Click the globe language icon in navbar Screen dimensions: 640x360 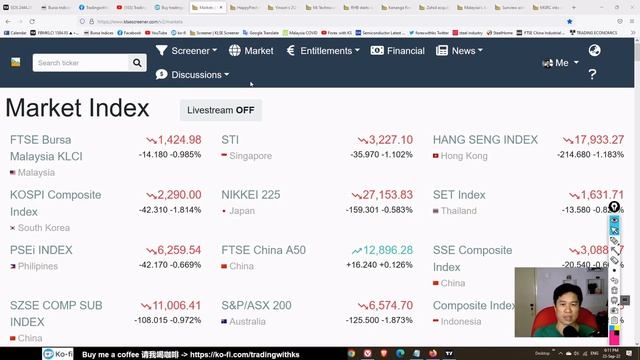click(595, 51)
